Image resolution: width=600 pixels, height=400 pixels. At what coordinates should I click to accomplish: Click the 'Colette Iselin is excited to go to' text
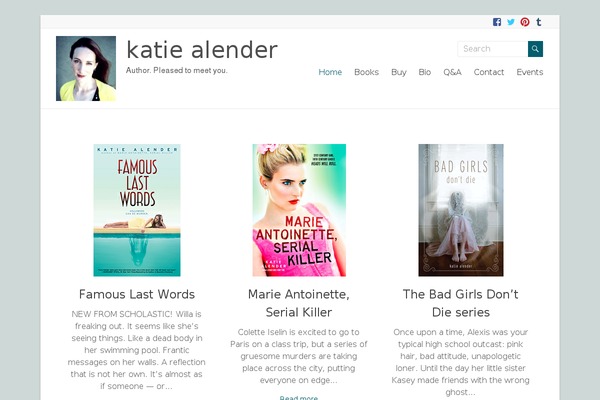298,332
